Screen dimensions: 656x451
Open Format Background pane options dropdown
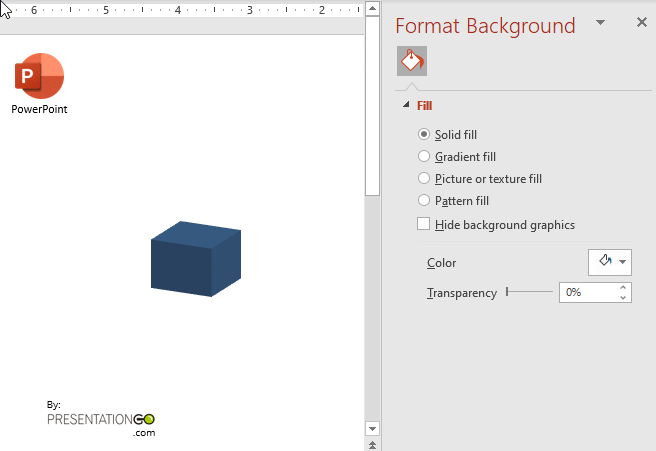click(600, 23)
